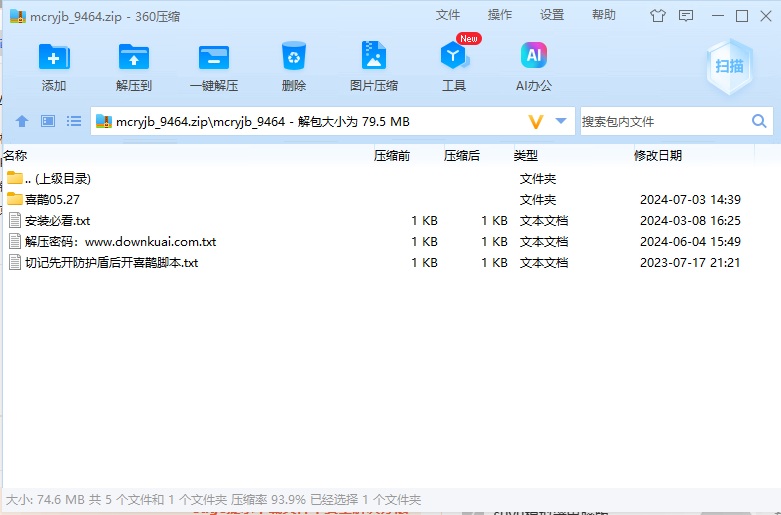
Task: Click the 文件夹 type cell of 喜鹊05.27
Action: 538,200
